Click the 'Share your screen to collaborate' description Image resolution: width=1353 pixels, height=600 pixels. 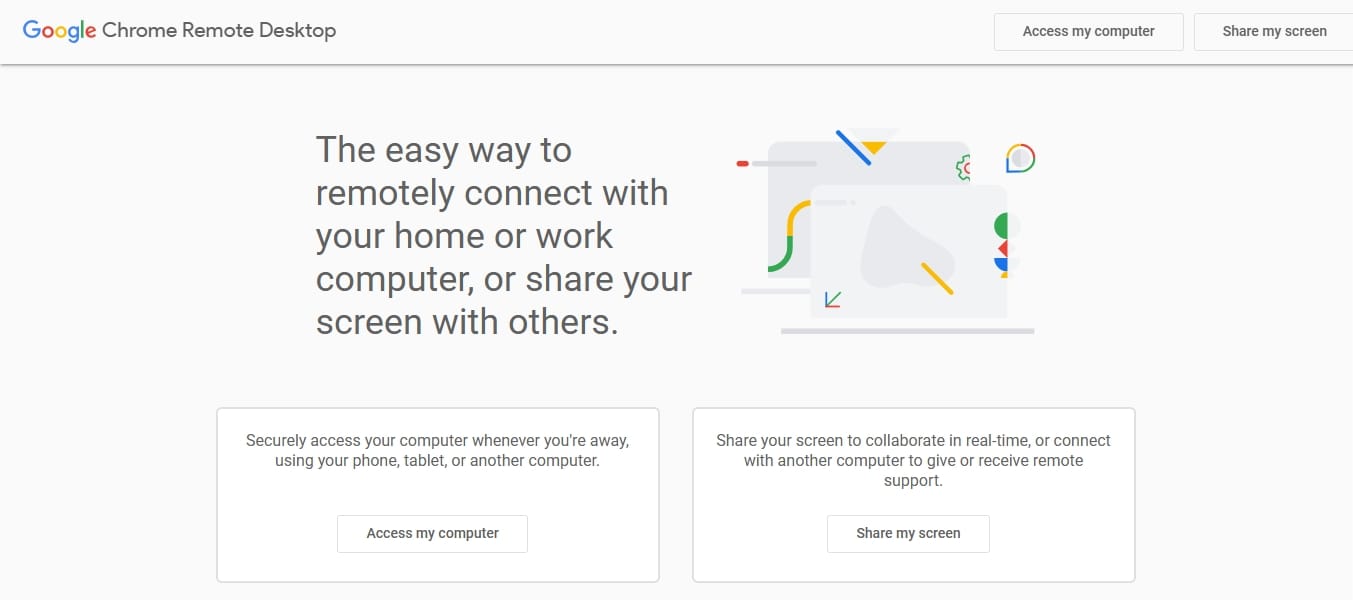913,460
